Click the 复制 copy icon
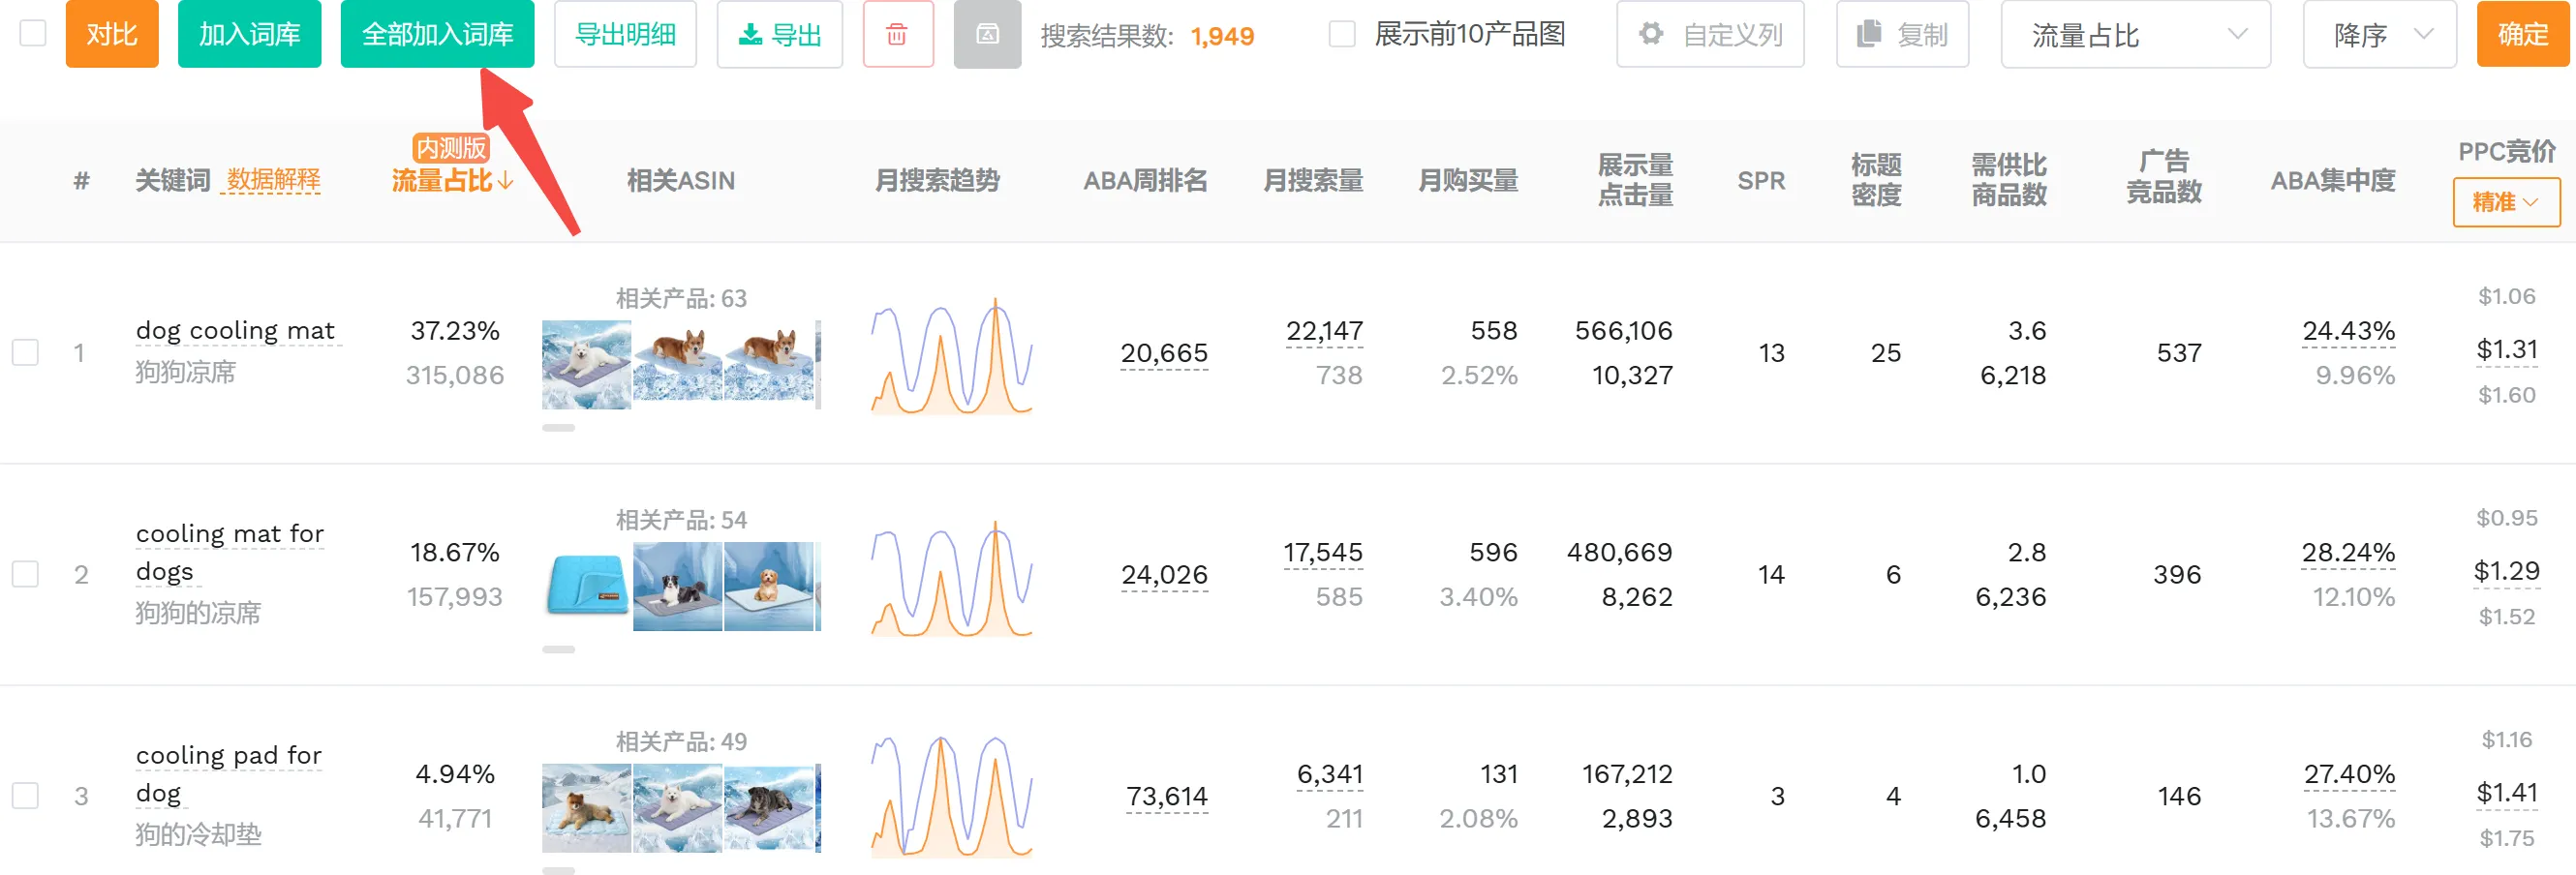Screen dimensions: 2576x875 pos(1901,34)
